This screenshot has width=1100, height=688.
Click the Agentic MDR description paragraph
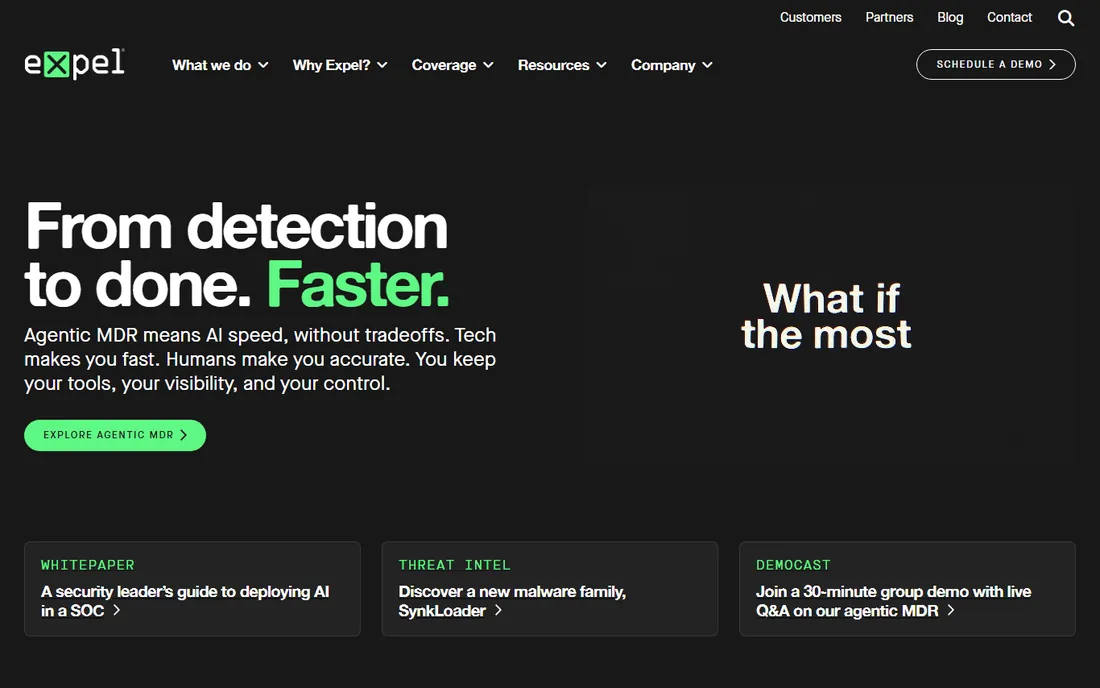(260, 359)
